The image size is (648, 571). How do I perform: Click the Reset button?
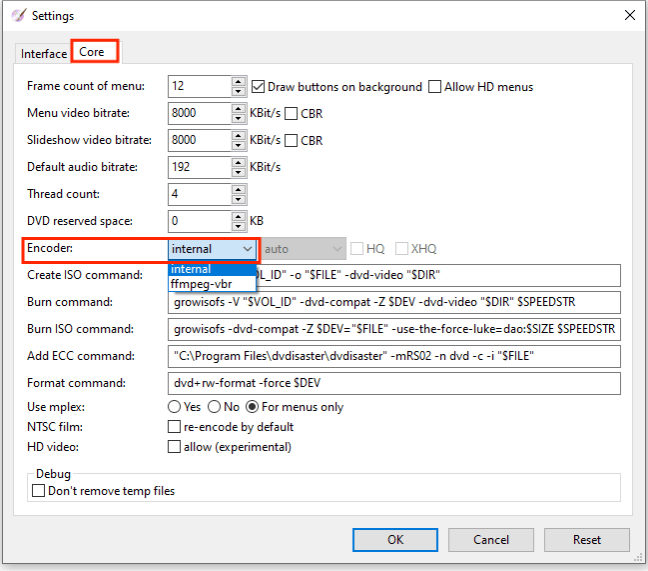tap(586, 540)
